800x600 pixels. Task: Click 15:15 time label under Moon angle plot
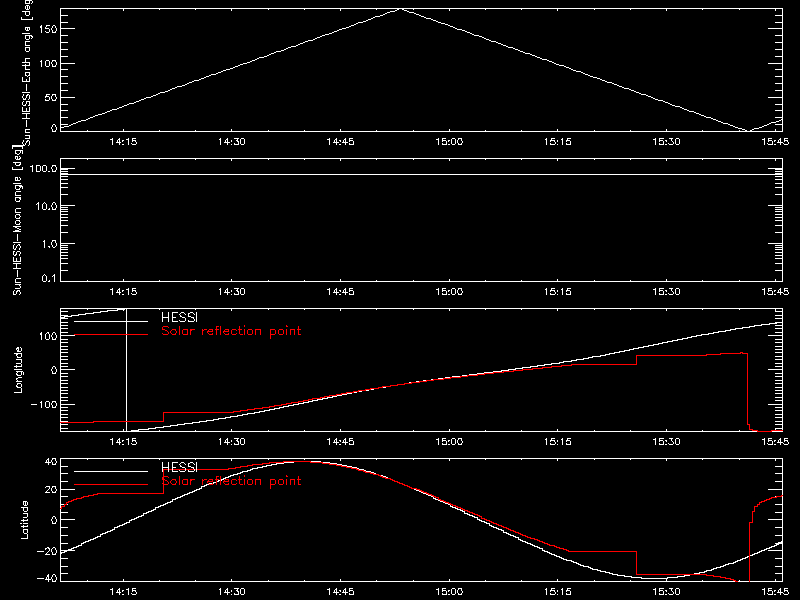(x=558, y=292)
